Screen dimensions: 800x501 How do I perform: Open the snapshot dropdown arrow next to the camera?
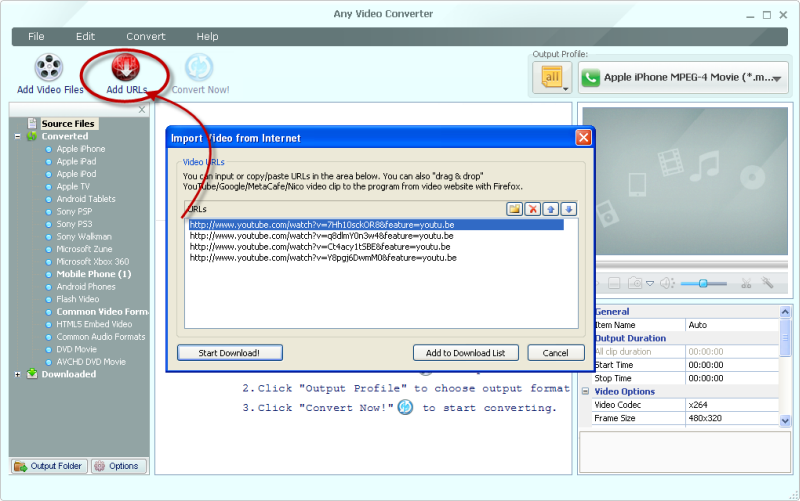[649, 283]
